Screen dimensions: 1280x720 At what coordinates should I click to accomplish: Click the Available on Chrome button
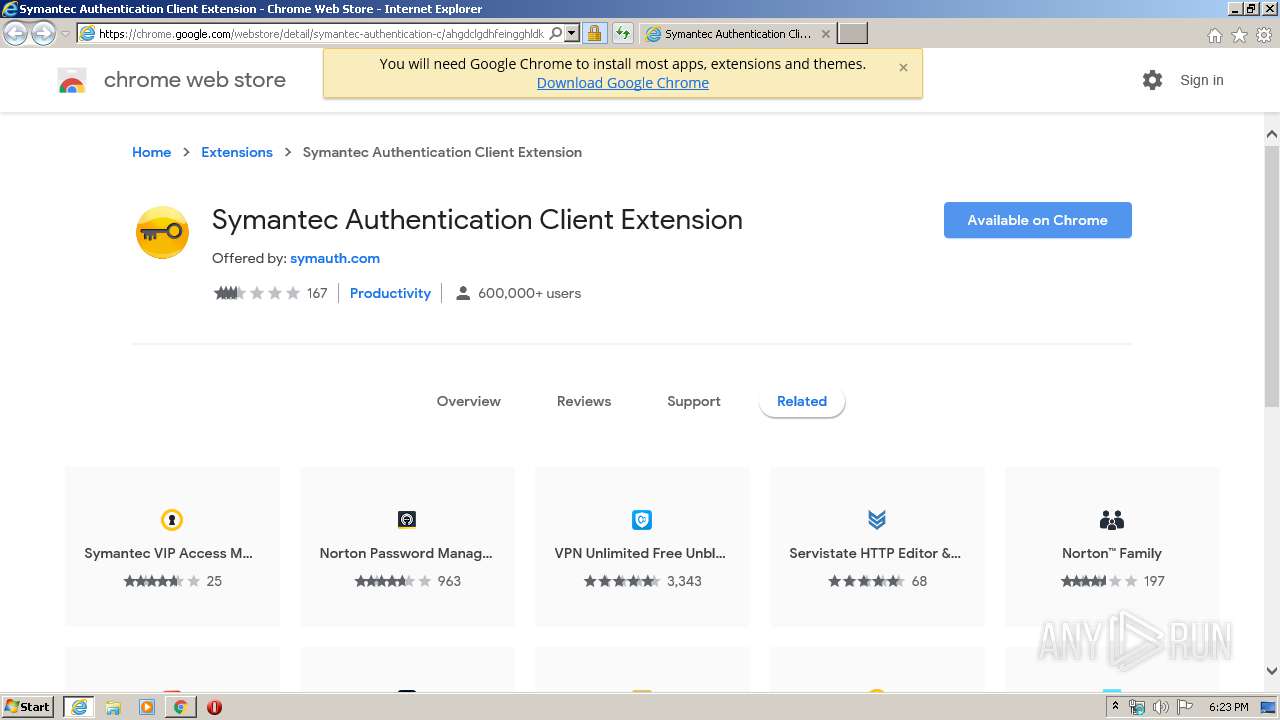(x=1038, y=220)
